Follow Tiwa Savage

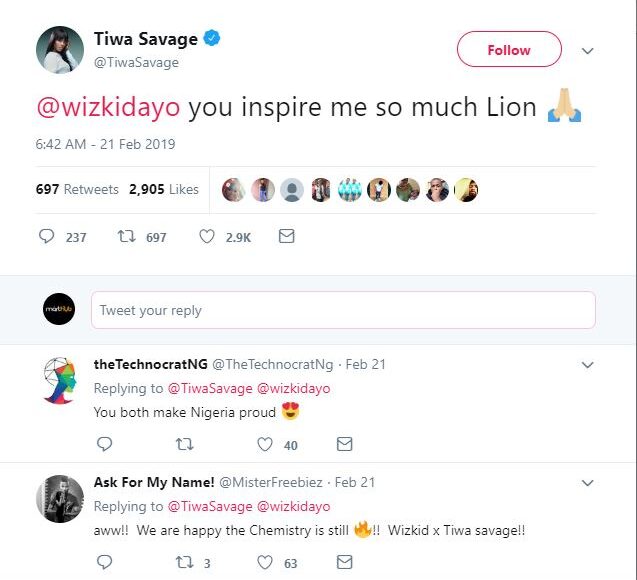tap(509, 50)
